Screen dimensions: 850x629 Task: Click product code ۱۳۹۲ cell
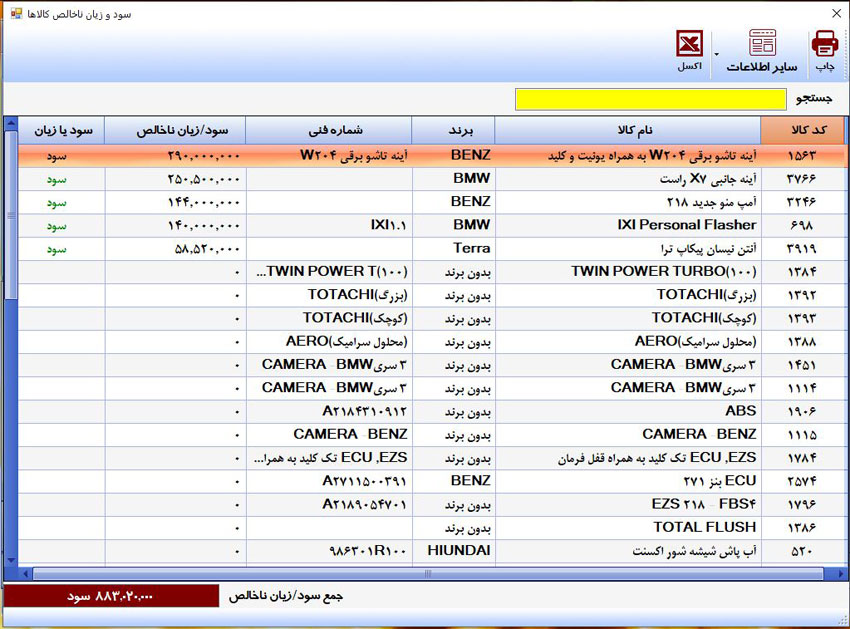coord(802,296)
